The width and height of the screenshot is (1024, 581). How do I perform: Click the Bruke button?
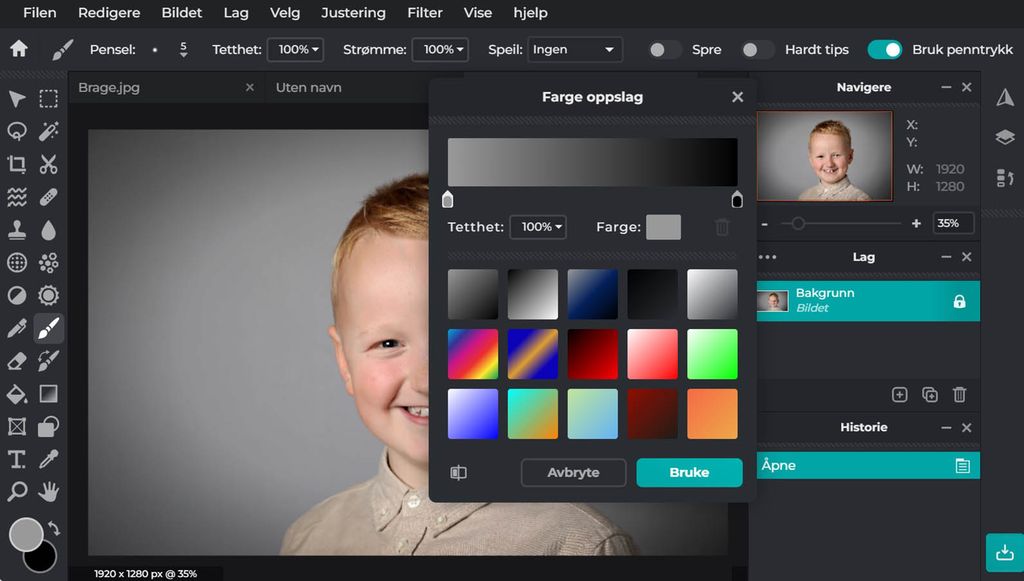point(689,472)
